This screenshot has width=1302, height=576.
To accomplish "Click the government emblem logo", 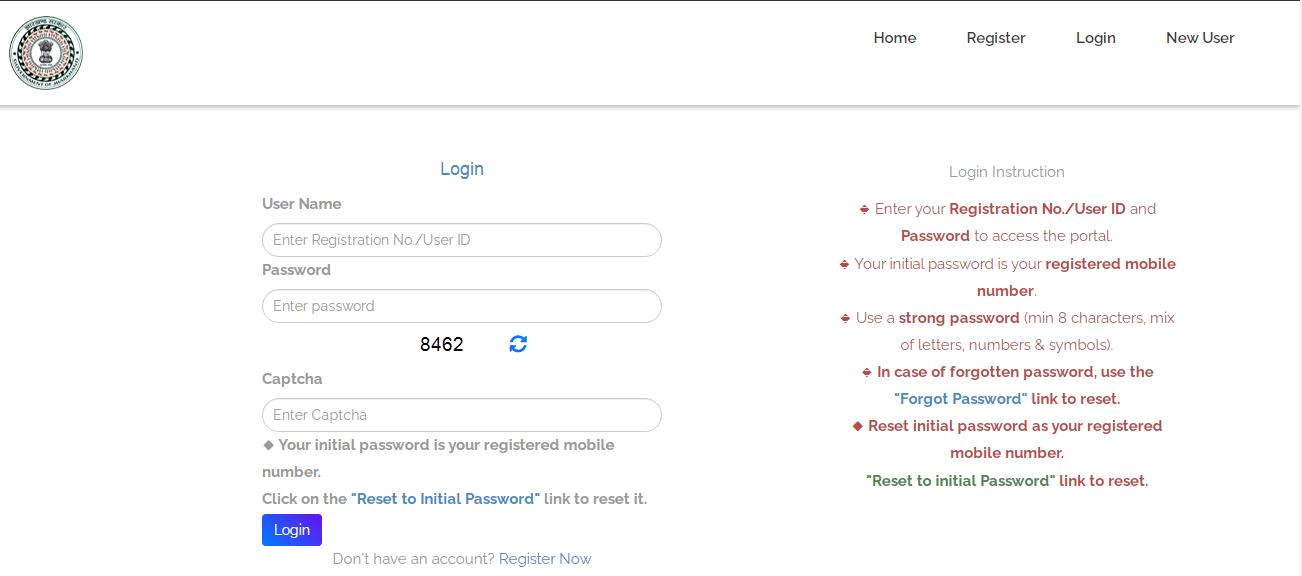I will (46, 53).
